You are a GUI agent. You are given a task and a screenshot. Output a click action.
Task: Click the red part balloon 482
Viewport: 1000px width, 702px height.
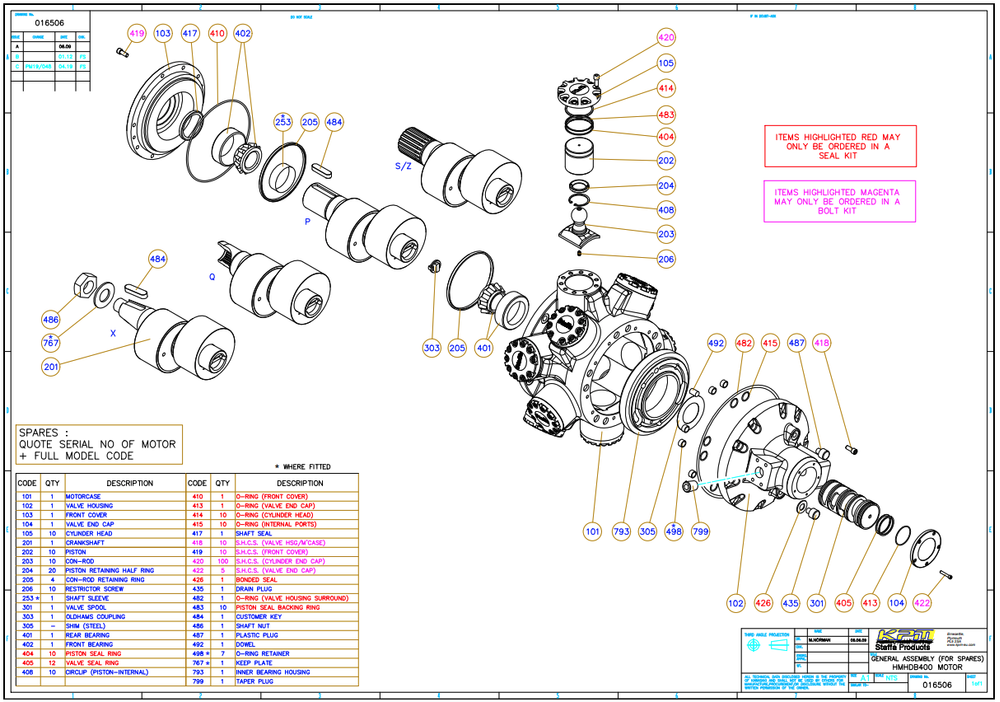tap(744, 343)
